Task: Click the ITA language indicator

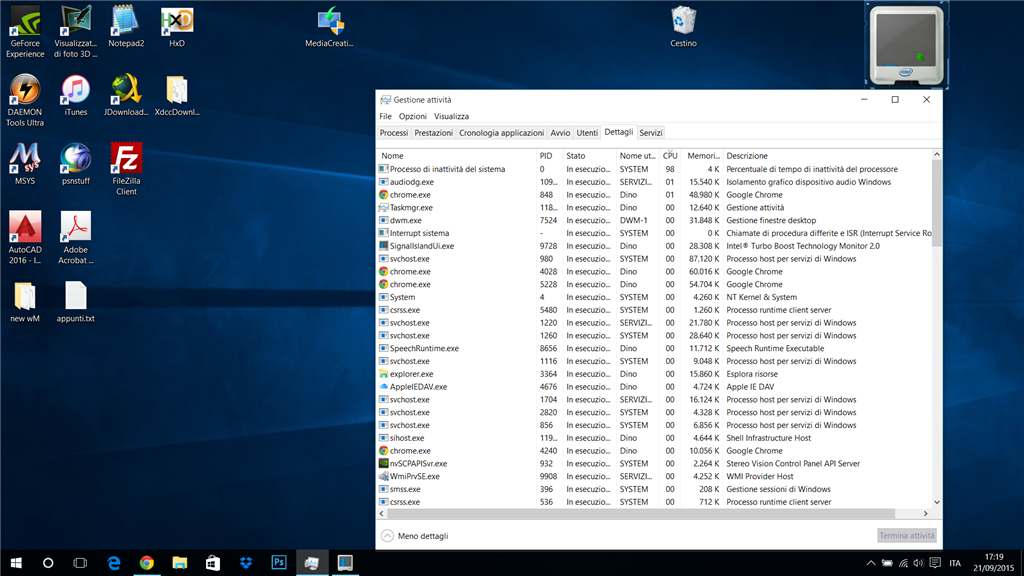Action: point(955,563)
